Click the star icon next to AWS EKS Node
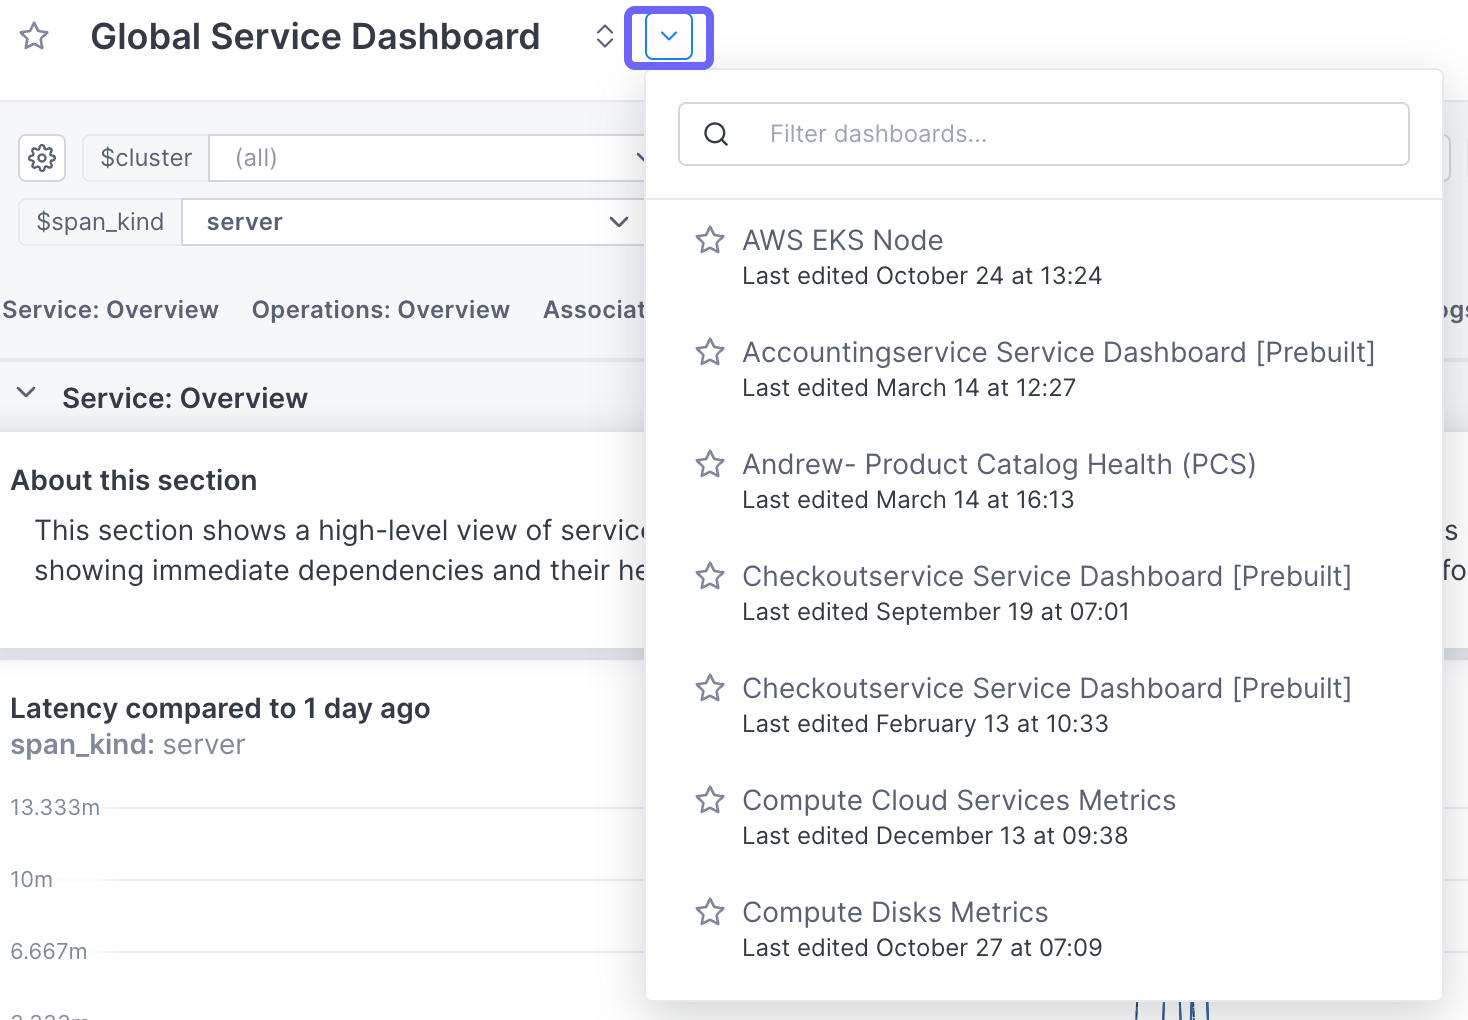 [x=710, y=240]
